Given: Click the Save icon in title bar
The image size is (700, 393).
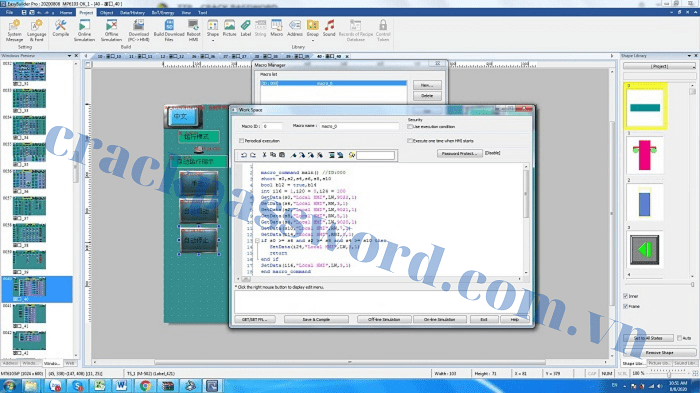Looking at the screenshot, I should (24, 13).
